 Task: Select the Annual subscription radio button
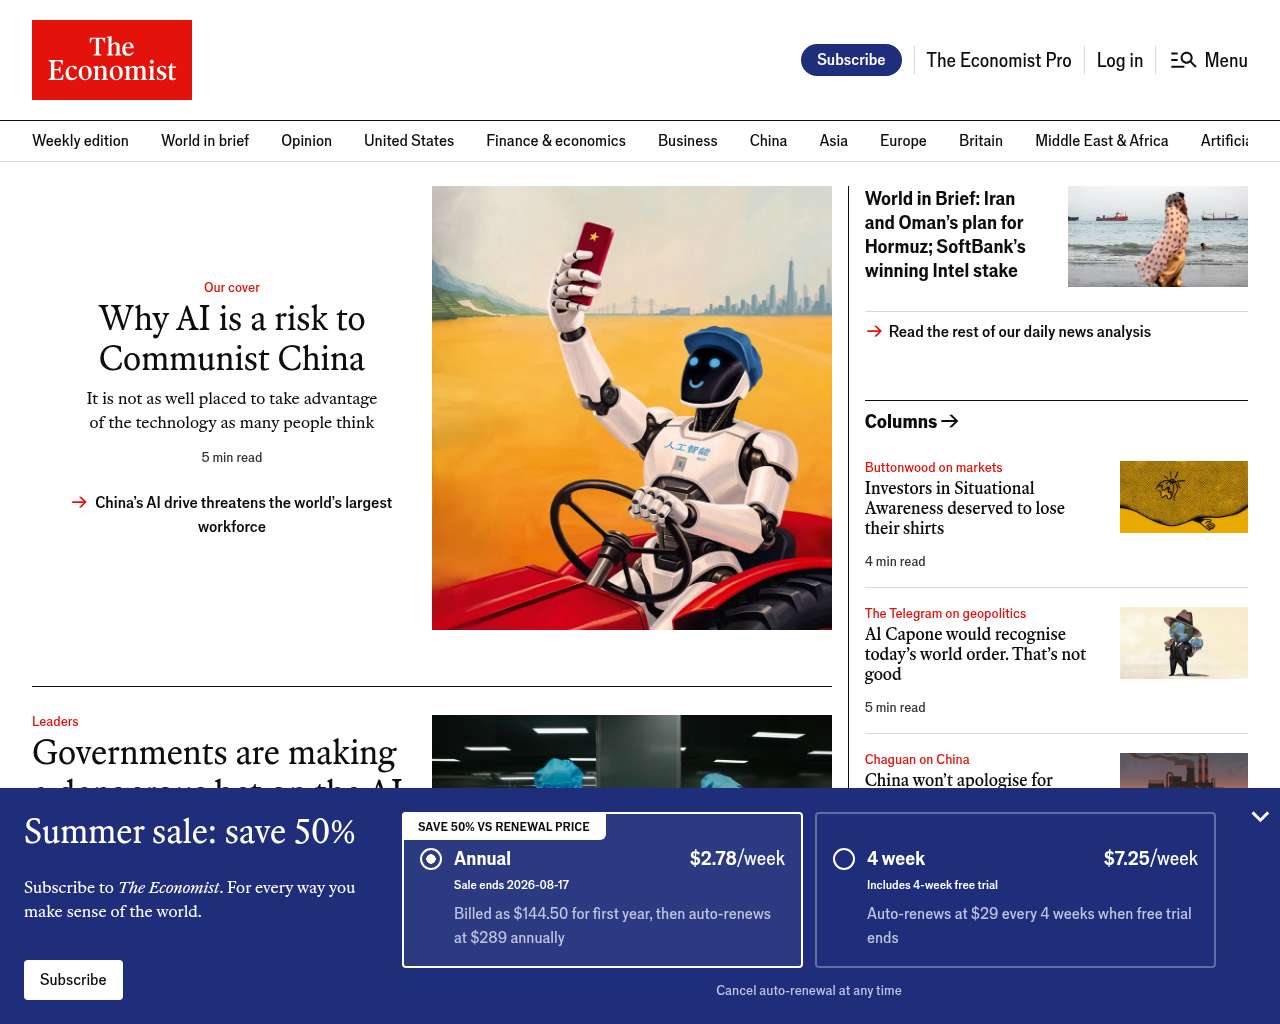(x=431, y=859)
